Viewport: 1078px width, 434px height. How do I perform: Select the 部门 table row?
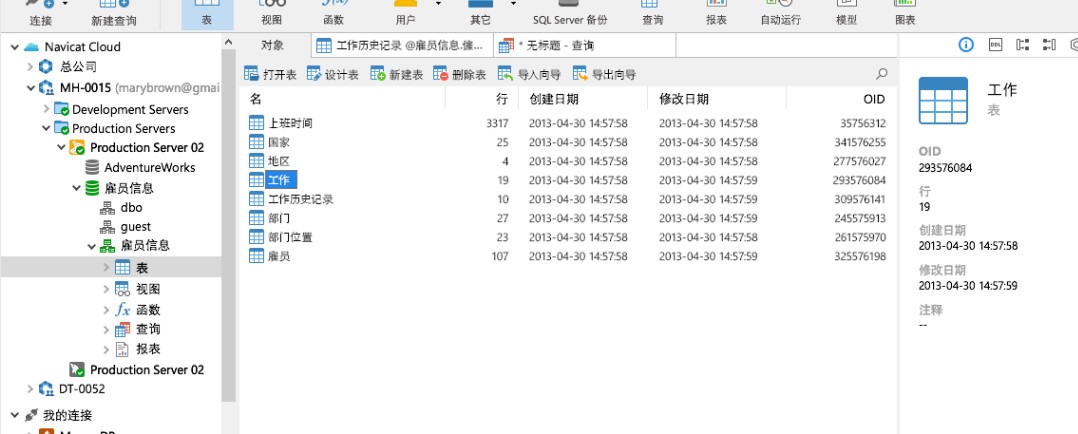coord(566,218)
